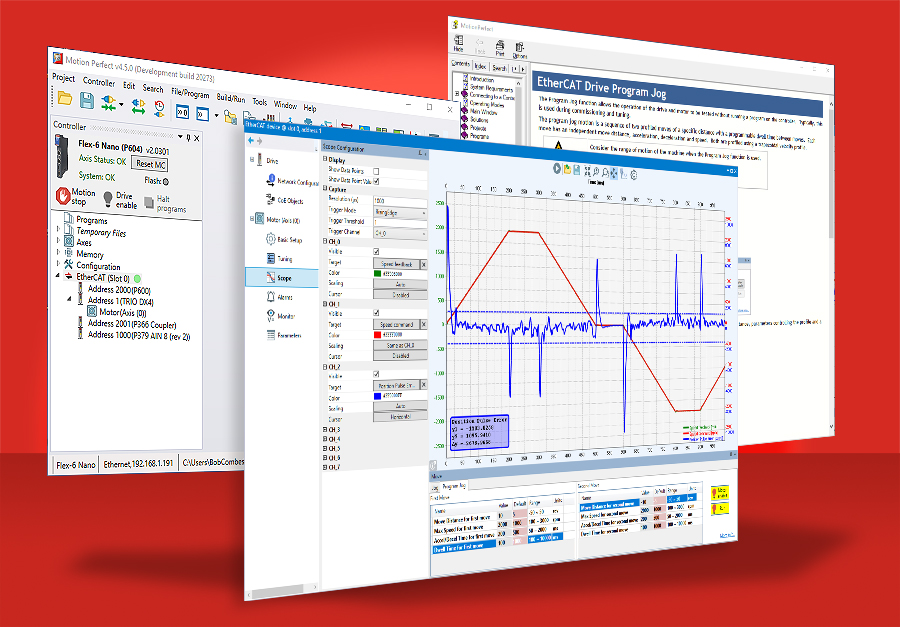
Task: Click the Motion stop red hand icon
Action: (x=63, y=196)
